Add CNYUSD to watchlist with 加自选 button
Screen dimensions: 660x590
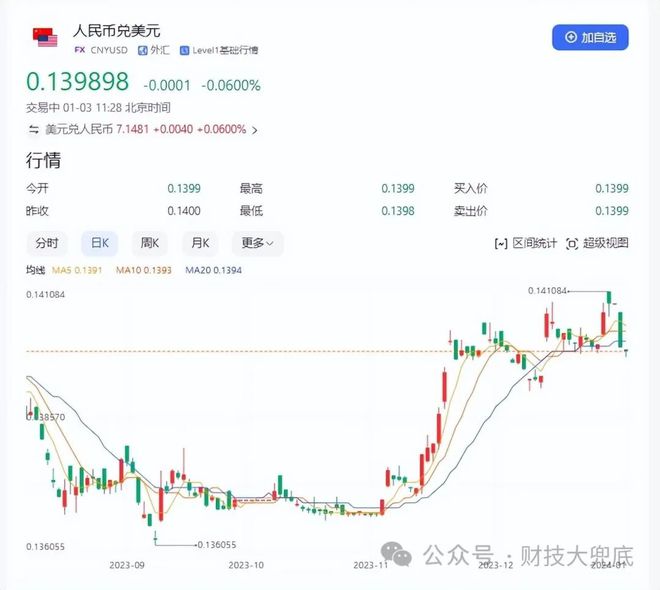coord(590,37)
